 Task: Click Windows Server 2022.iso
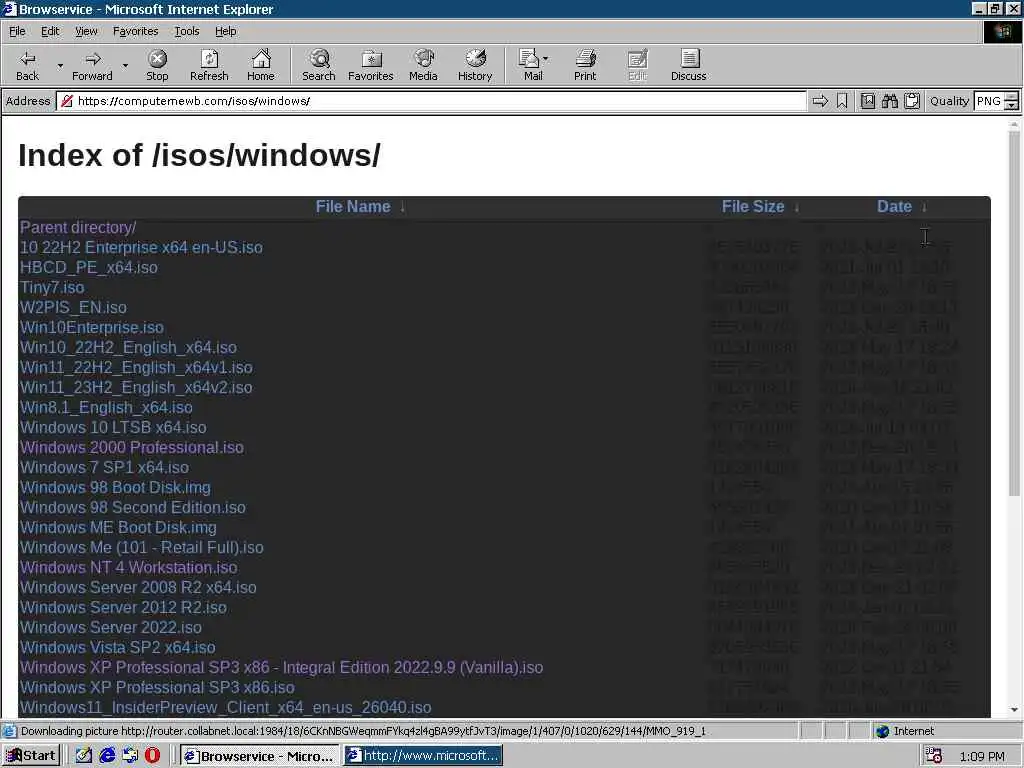[x=110, y=628]
